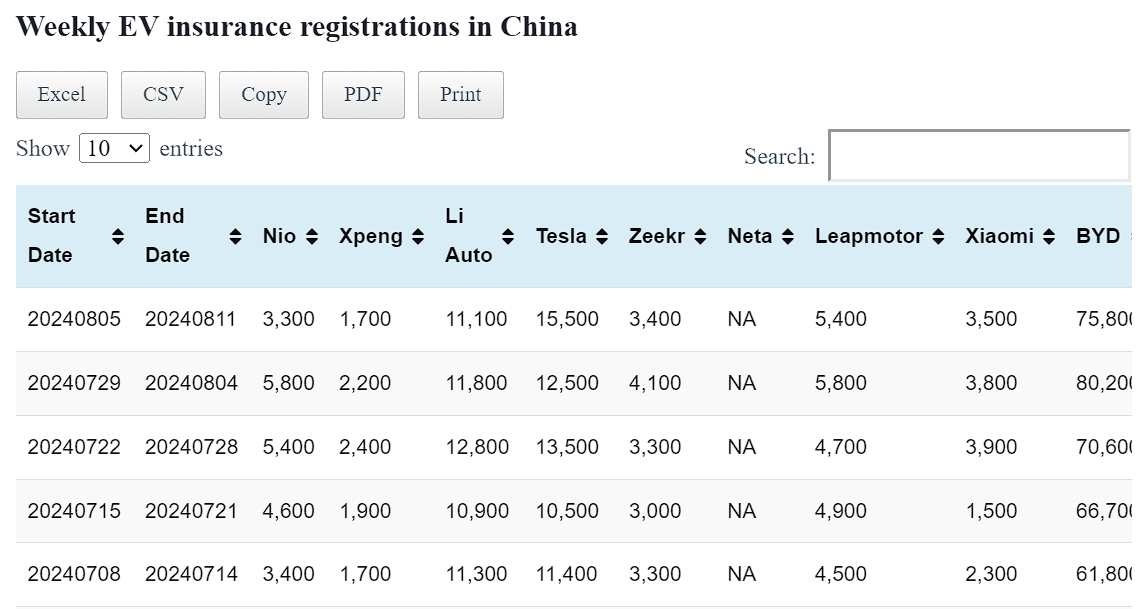Click sort arrows icon beside Tesla
This screenshot has height=609, width=1140.
point(602,237)
